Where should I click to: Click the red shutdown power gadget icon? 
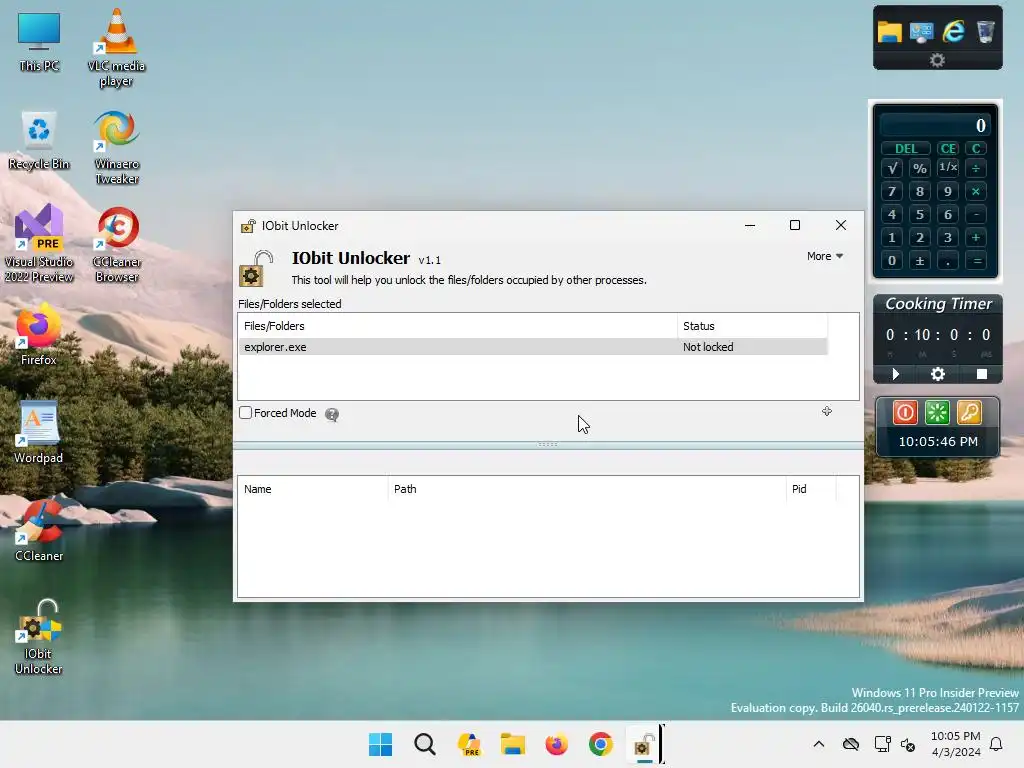(x=905, y=413)
